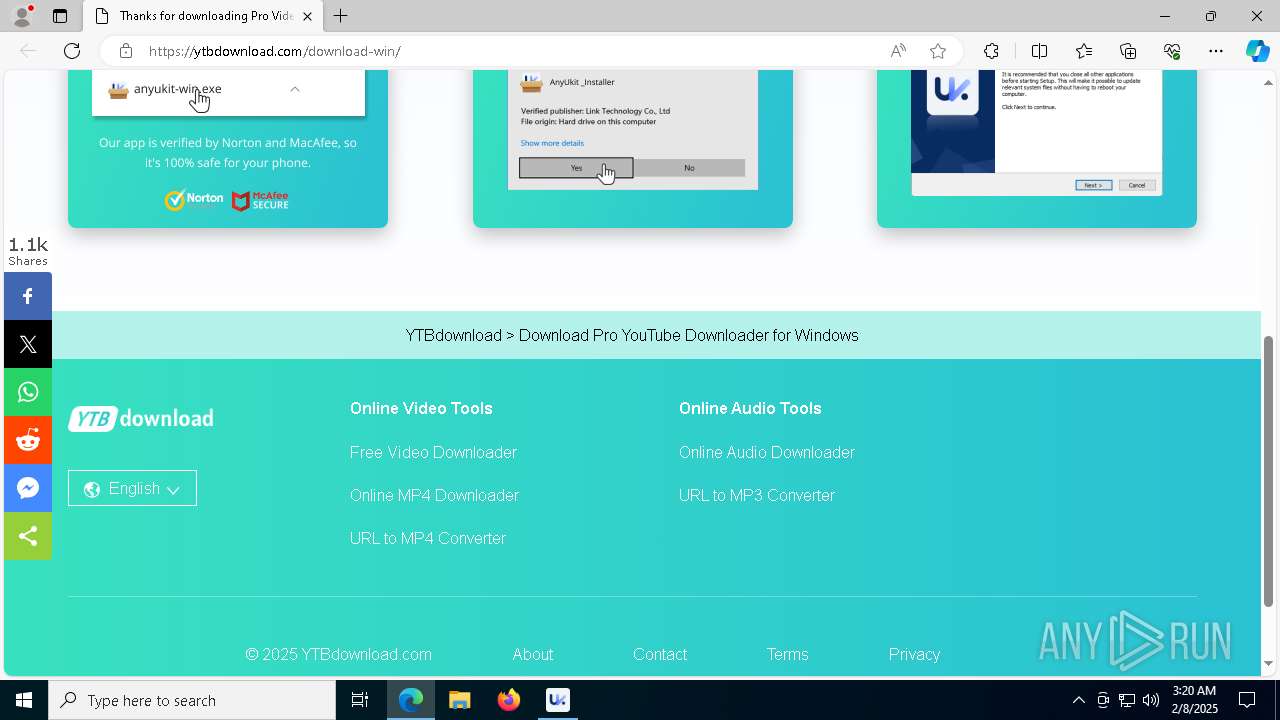View site information lock icon
The image size is (1280, 720).
click(126, 51)
